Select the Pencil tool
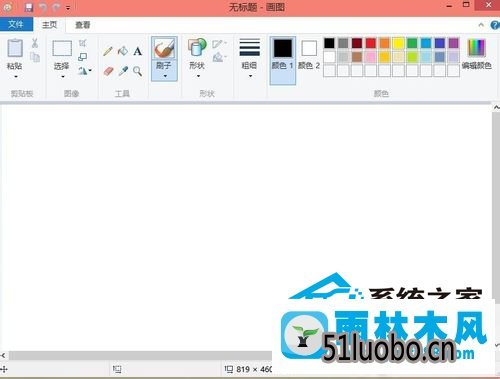The height and width of the screenshot is (379, 500). 108,51
